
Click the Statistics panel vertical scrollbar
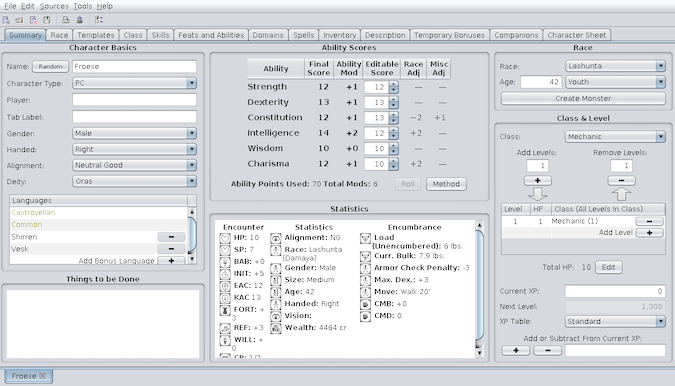click(x=479, y=289)
